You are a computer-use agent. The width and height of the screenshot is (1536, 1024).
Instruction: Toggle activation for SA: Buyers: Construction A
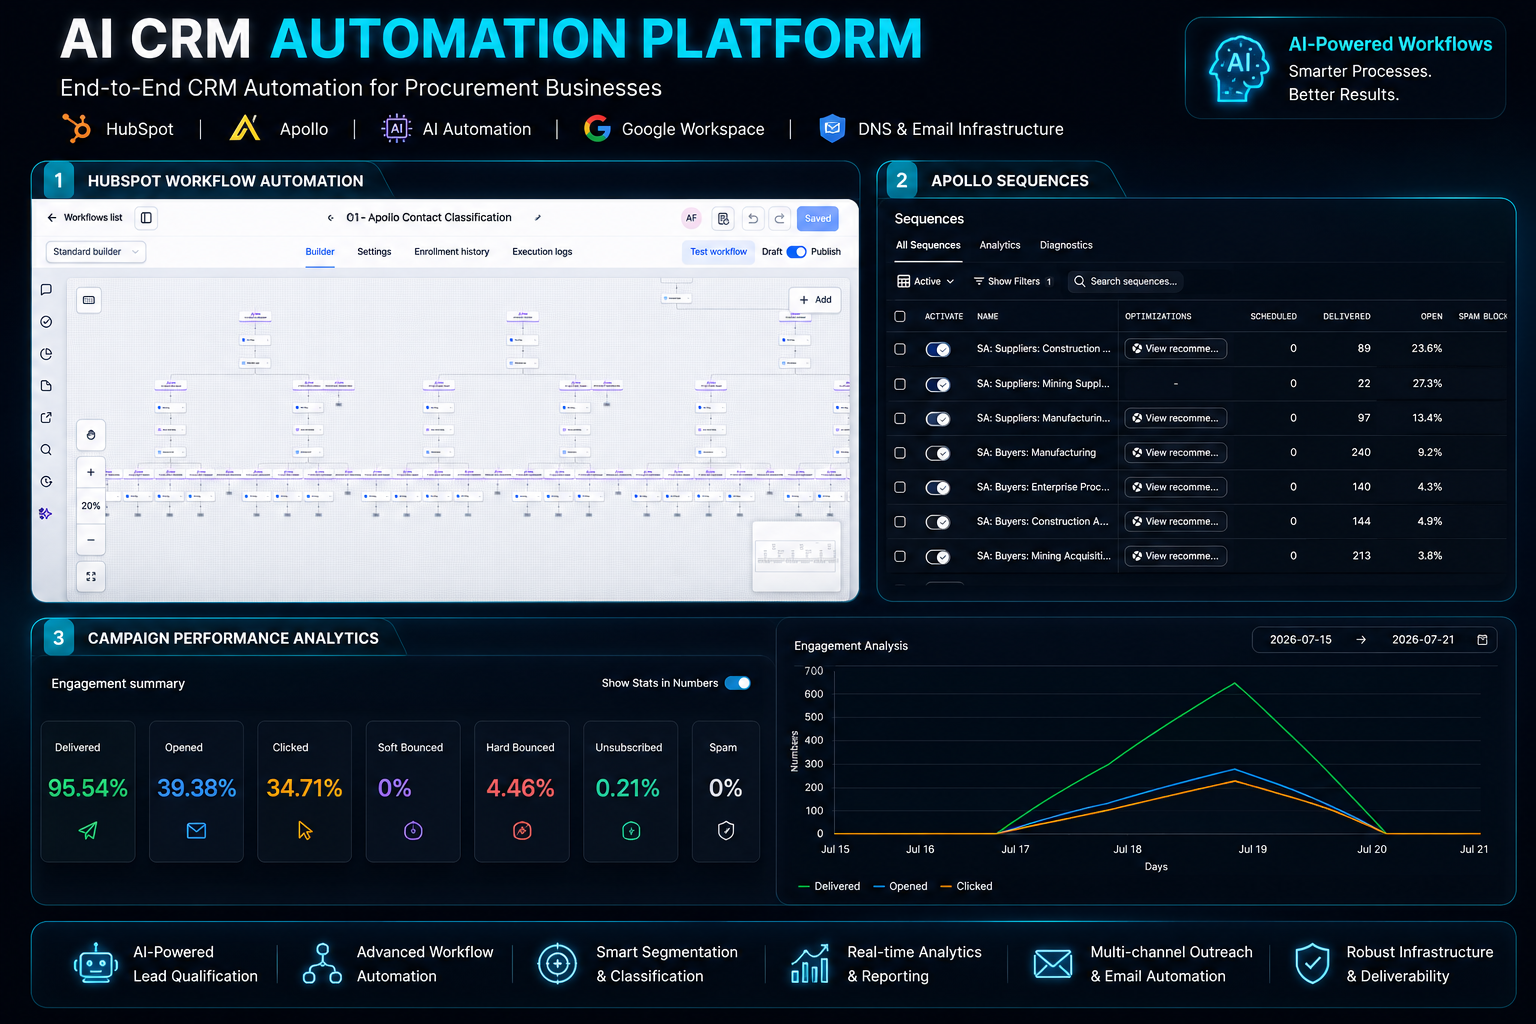click(938, 522)
